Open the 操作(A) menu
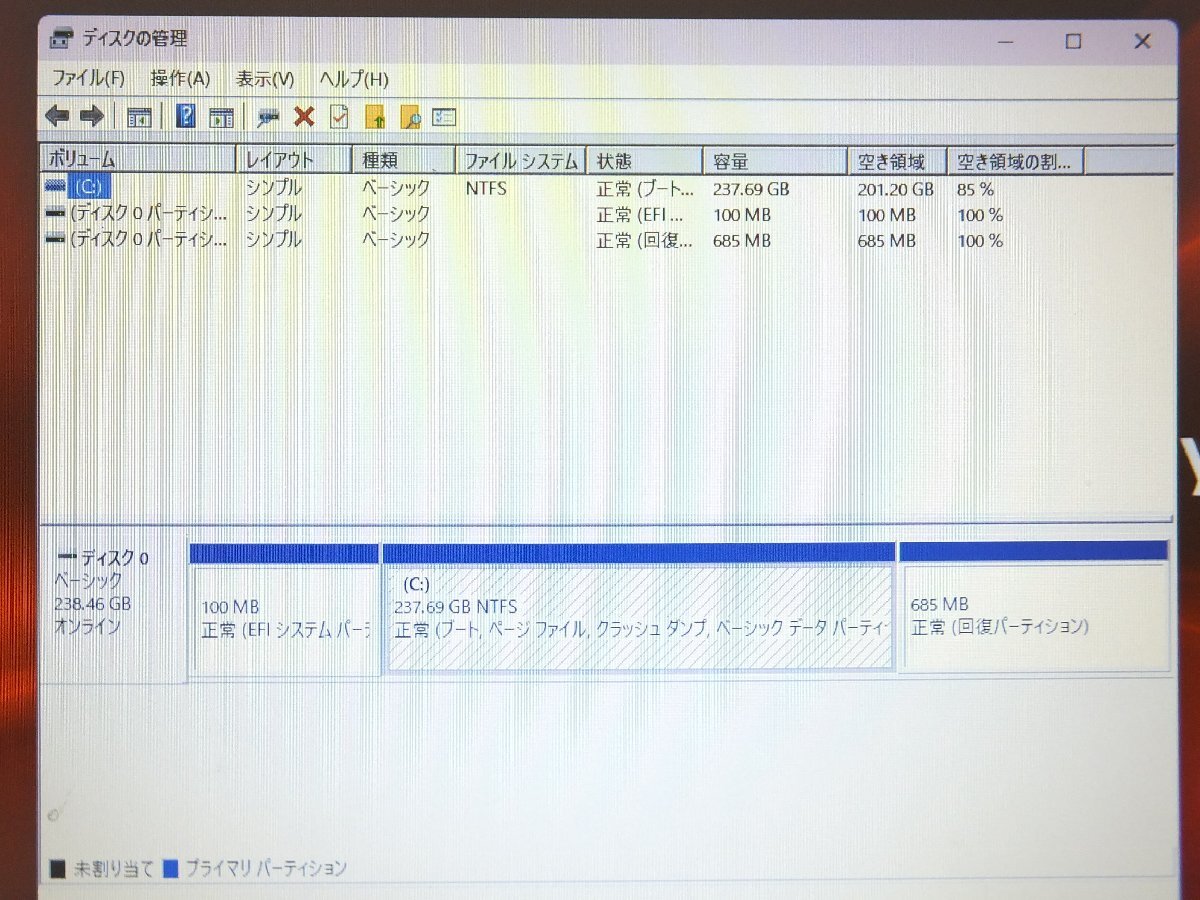 [180, 79]
